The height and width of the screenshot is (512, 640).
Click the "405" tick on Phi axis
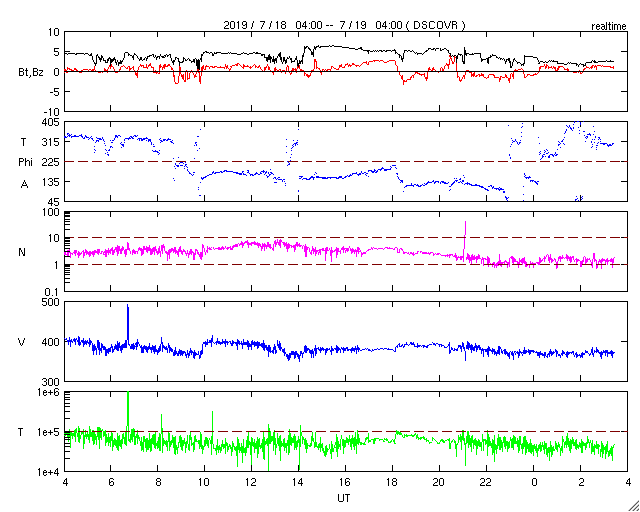(x=52, y=122)
